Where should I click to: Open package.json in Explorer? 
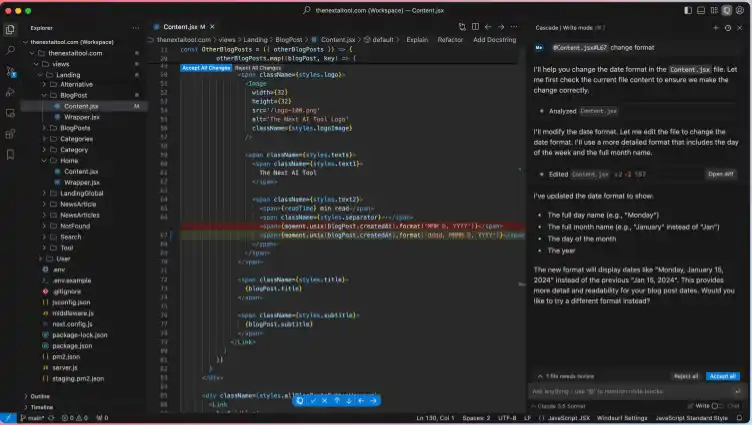(72, 346)
